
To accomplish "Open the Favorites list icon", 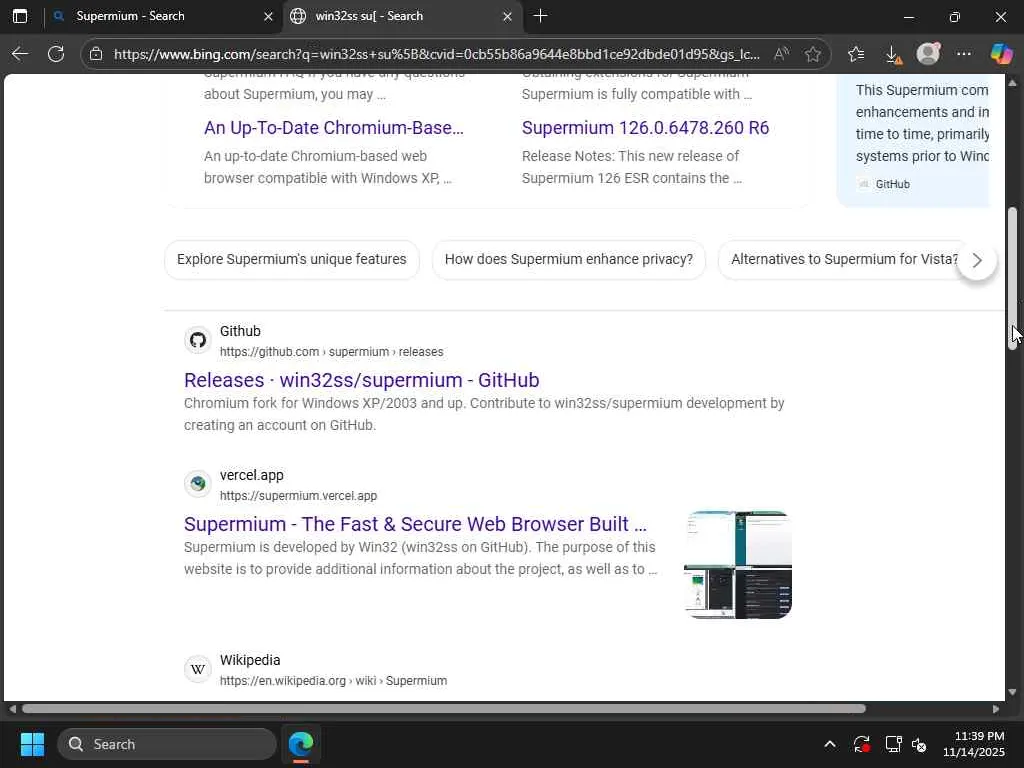I will (856, 54).
